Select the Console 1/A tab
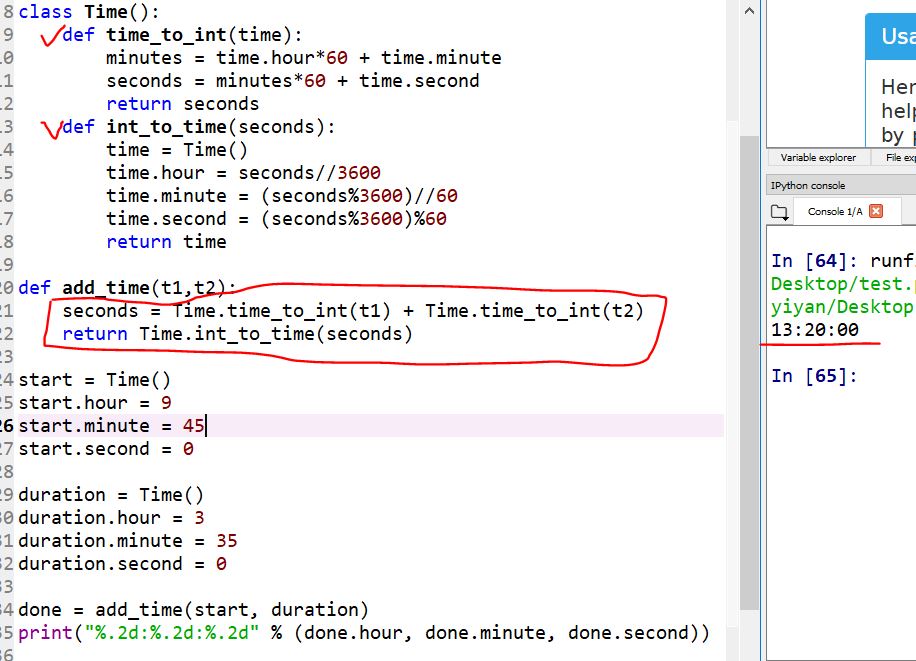This screenshot has width=916, height=661. tap(833, 211)
